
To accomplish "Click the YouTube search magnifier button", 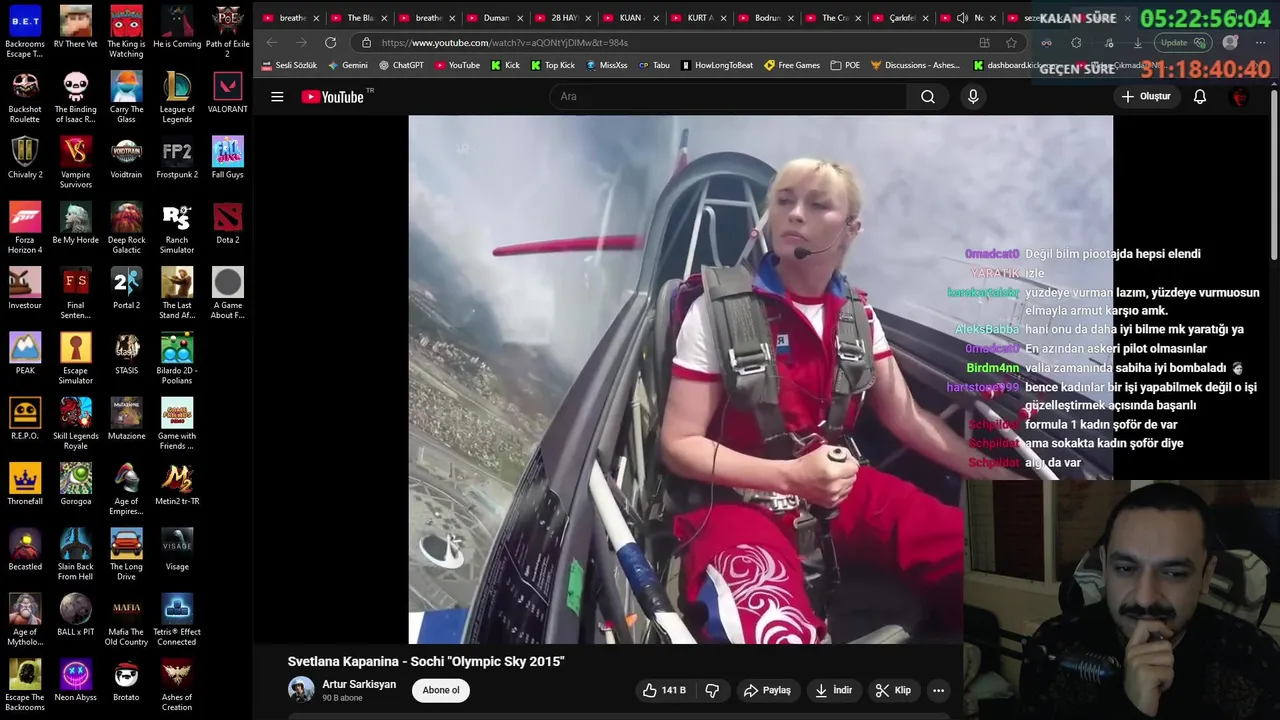I will [928, 97].
